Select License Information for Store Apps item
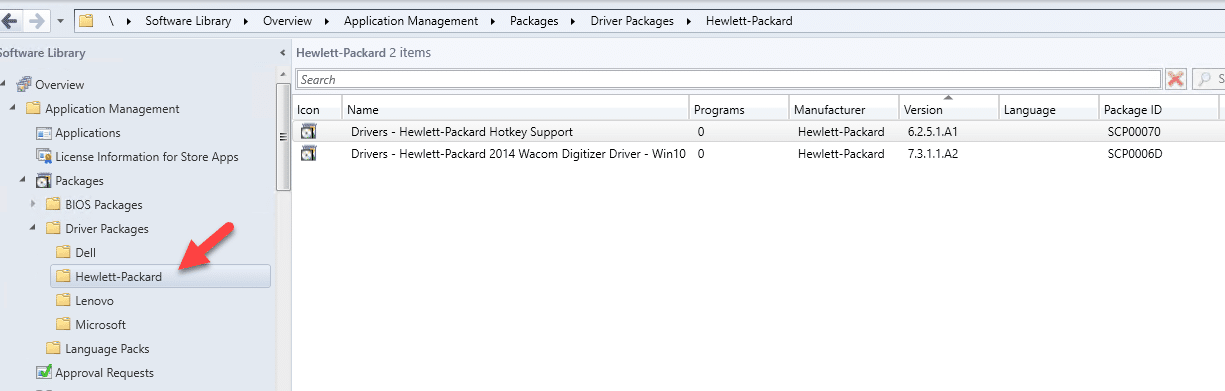Viewport: 1225px width, 391px height. click(x=146, y=157)
